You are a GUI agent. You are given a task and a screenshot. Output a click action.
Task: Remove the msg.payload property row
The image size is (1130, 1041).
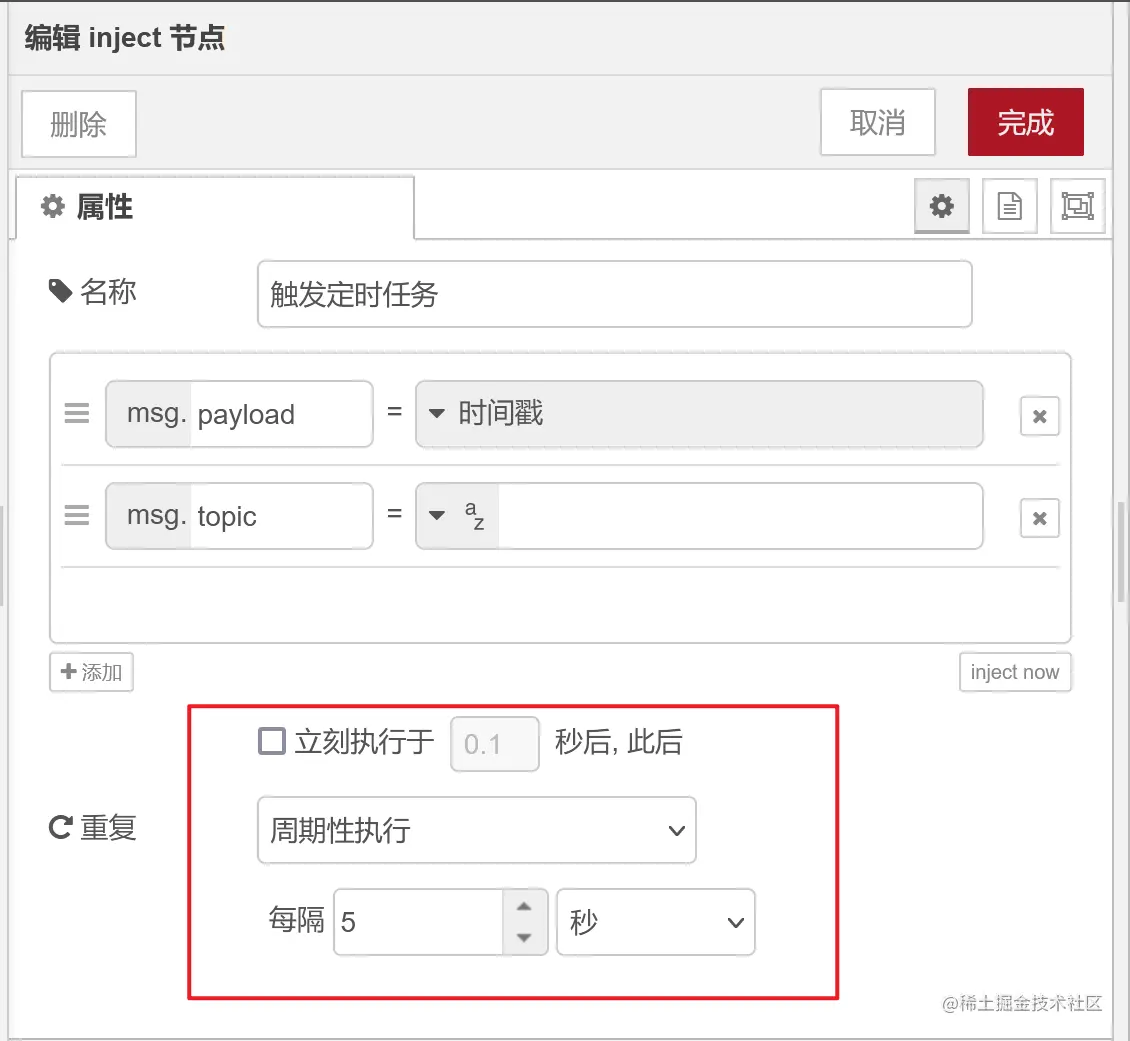(x=1039, y=416)
